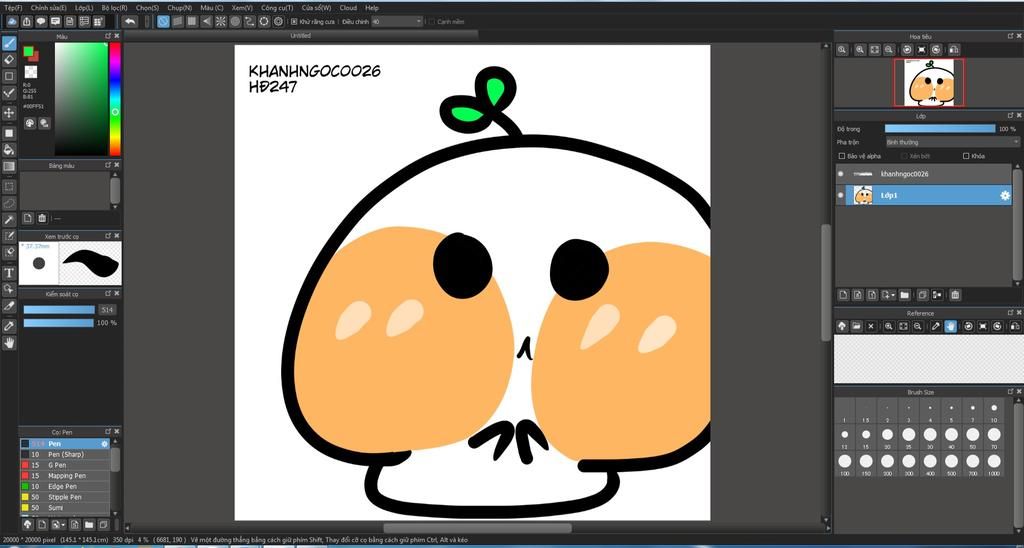The height and width of the screenshot is (548, 1024).
Task: Zoom in on the navigator preview
Action: click(x=860, y=50)
